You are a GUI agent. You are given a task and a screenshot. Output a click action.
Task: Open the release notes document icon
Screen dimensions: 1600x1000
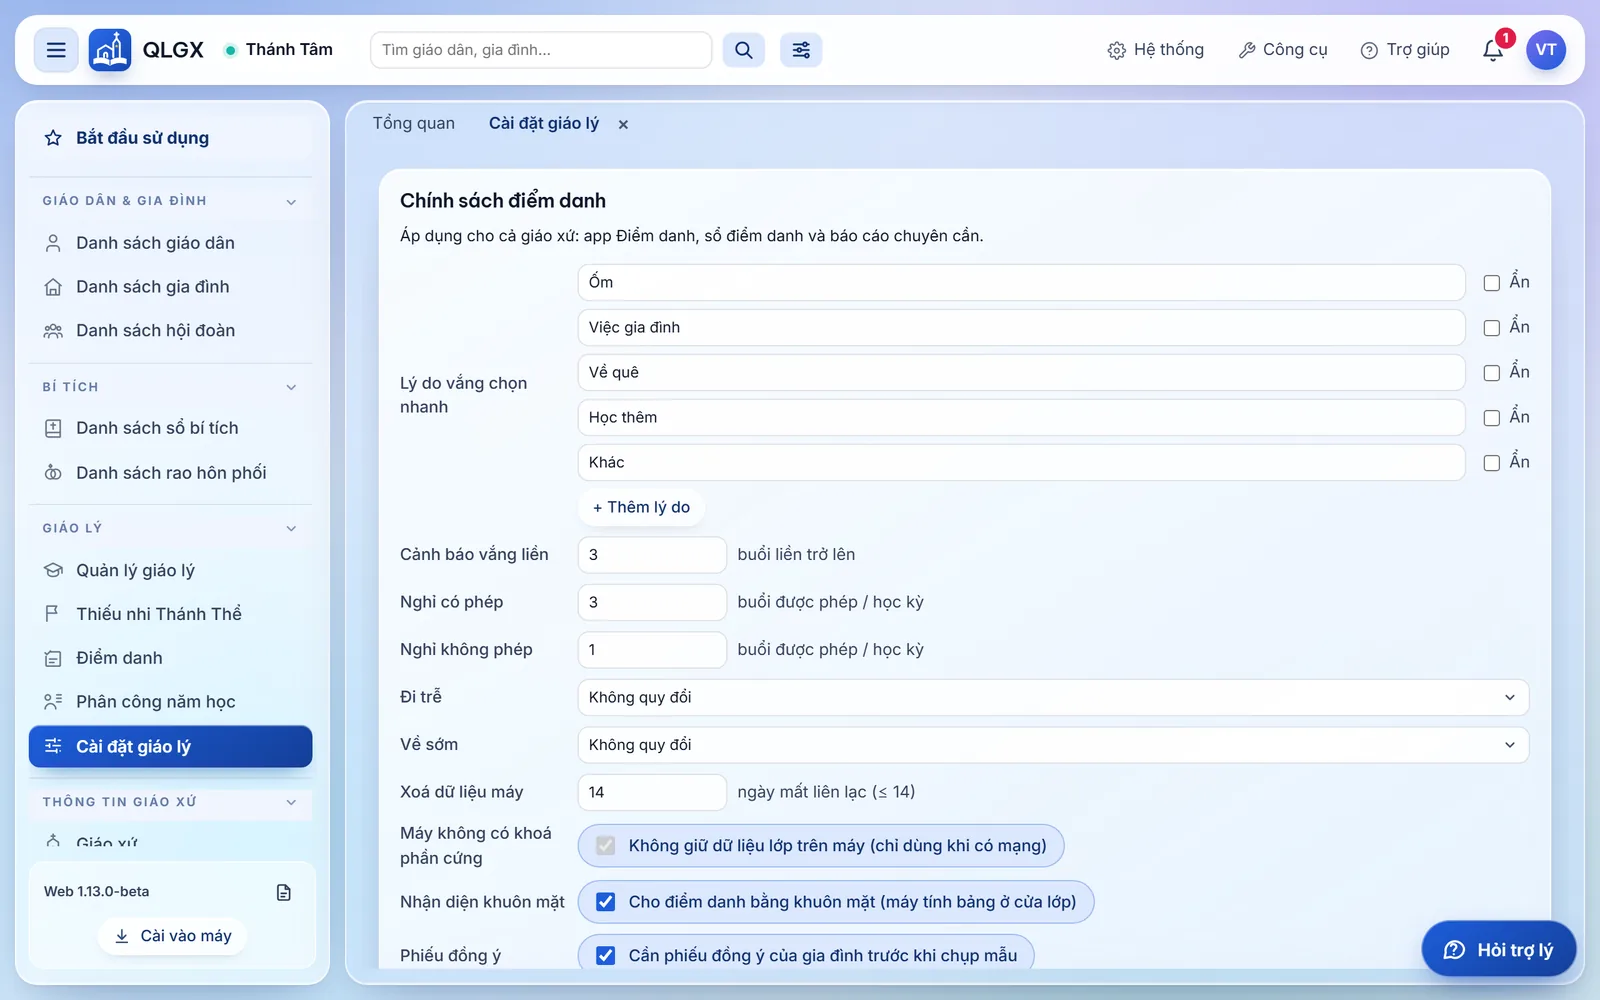pos(284,892)
